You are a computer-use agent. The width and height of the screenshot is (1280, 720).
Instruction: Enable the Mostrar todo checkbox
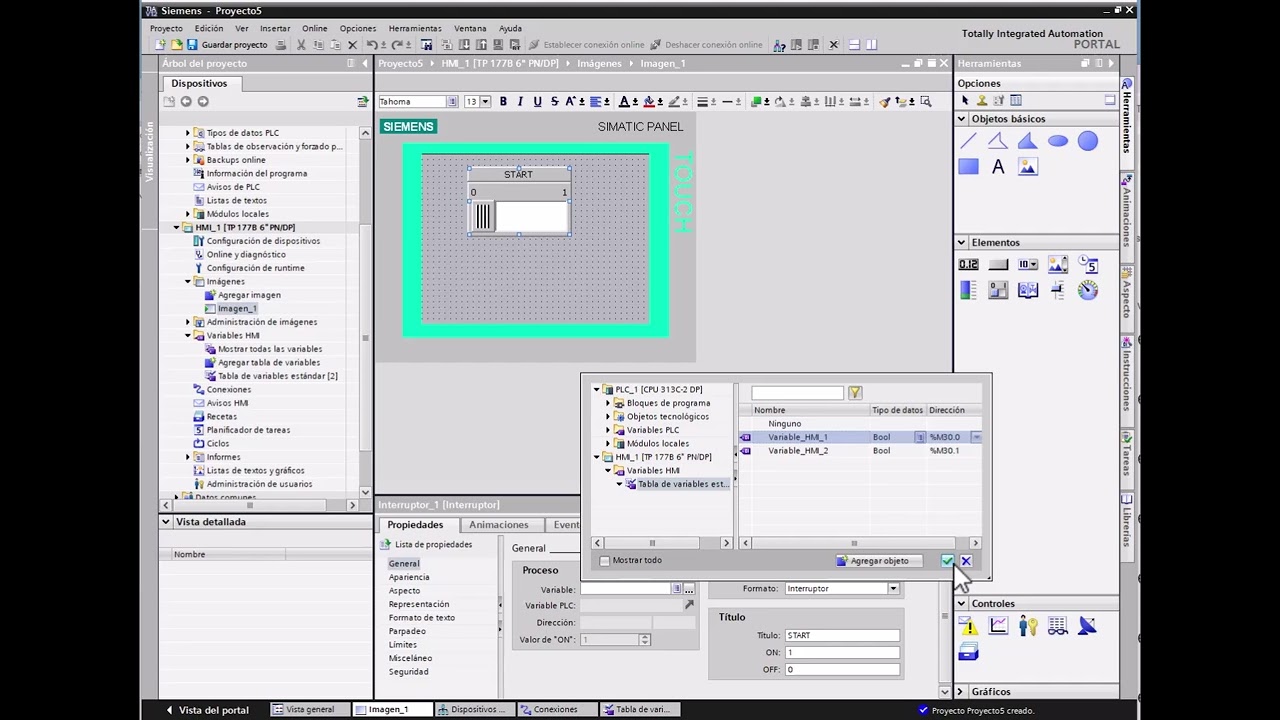click(x=605, y=561)
